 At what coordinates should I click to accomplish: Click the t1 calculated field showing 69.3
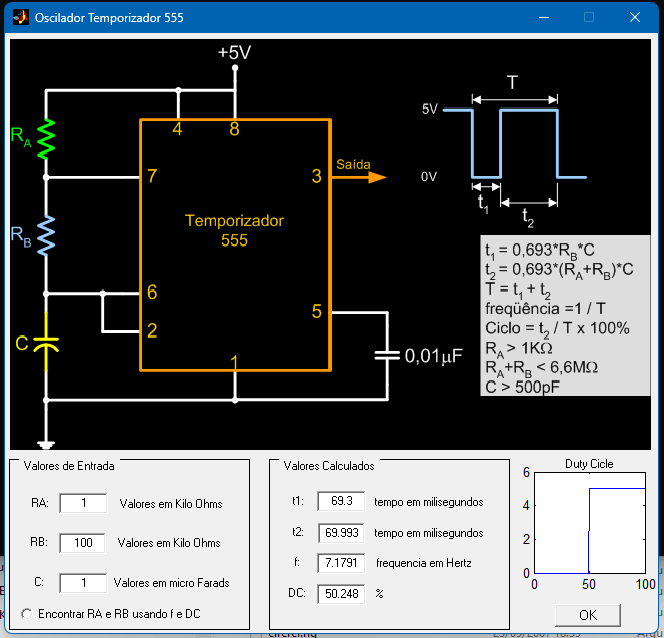(341, 501)
